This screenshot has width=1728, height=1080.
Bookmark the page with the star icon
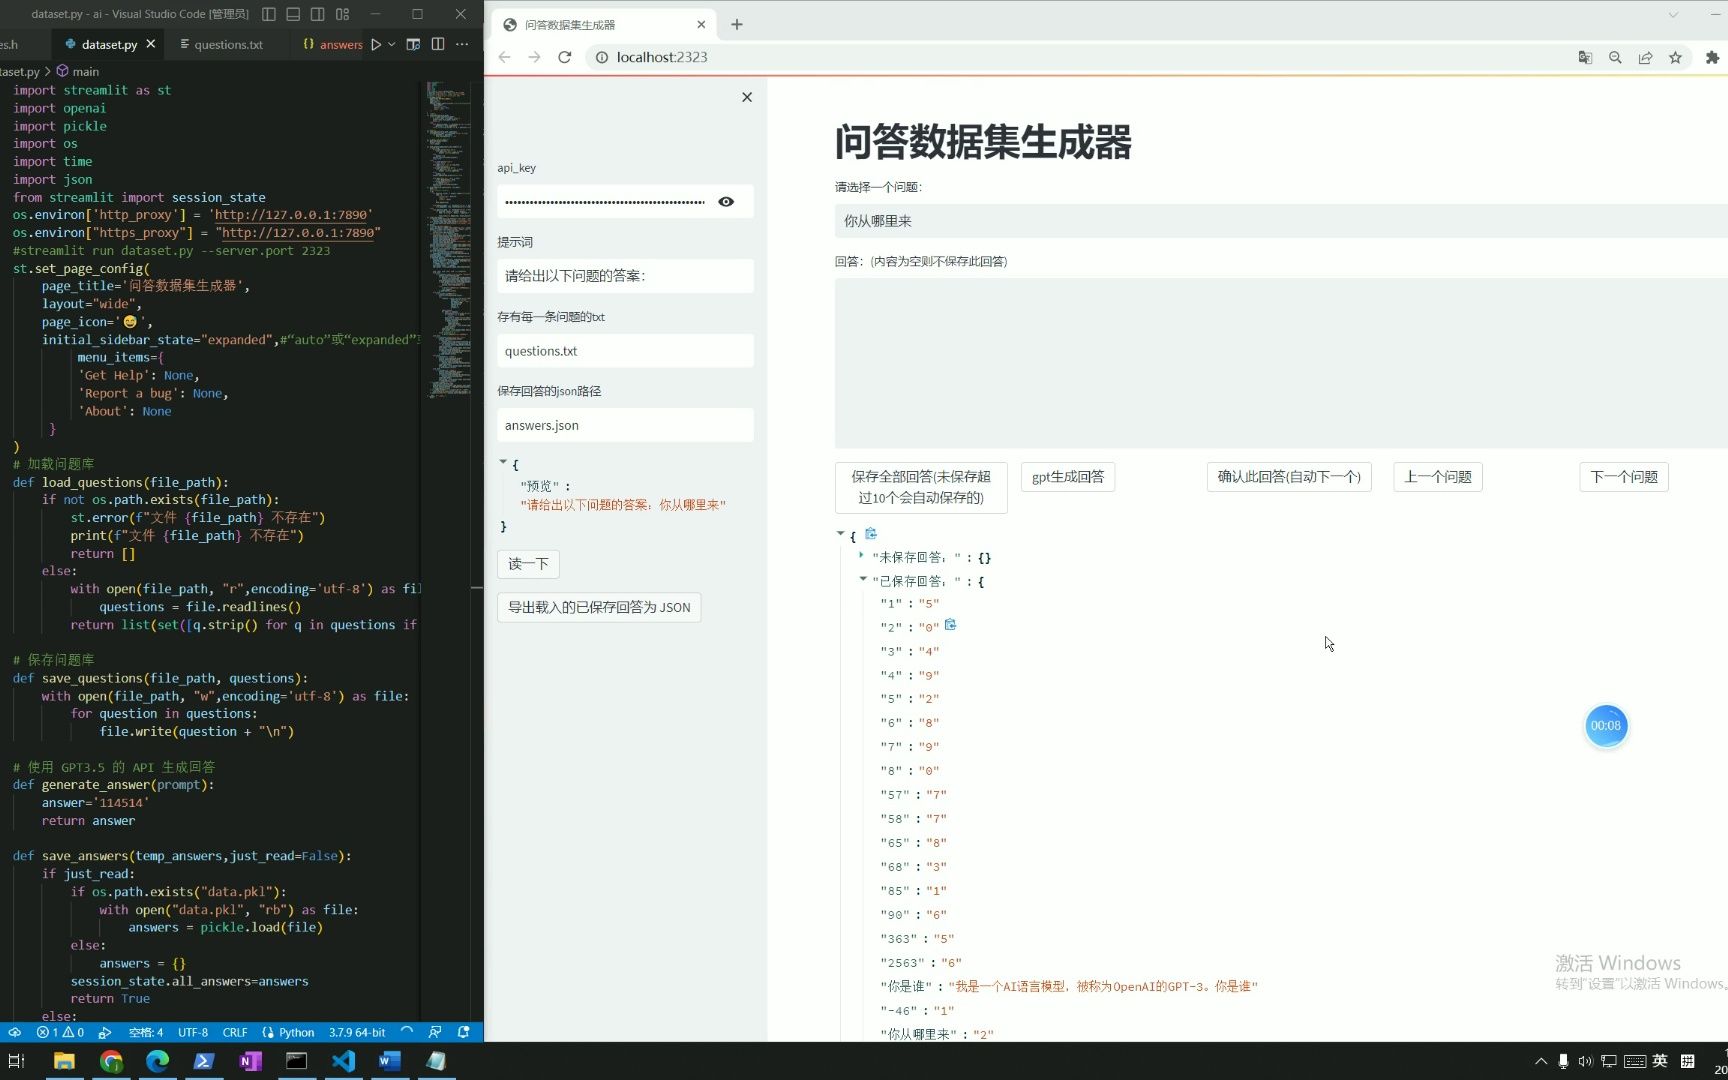coord(1676,57)
